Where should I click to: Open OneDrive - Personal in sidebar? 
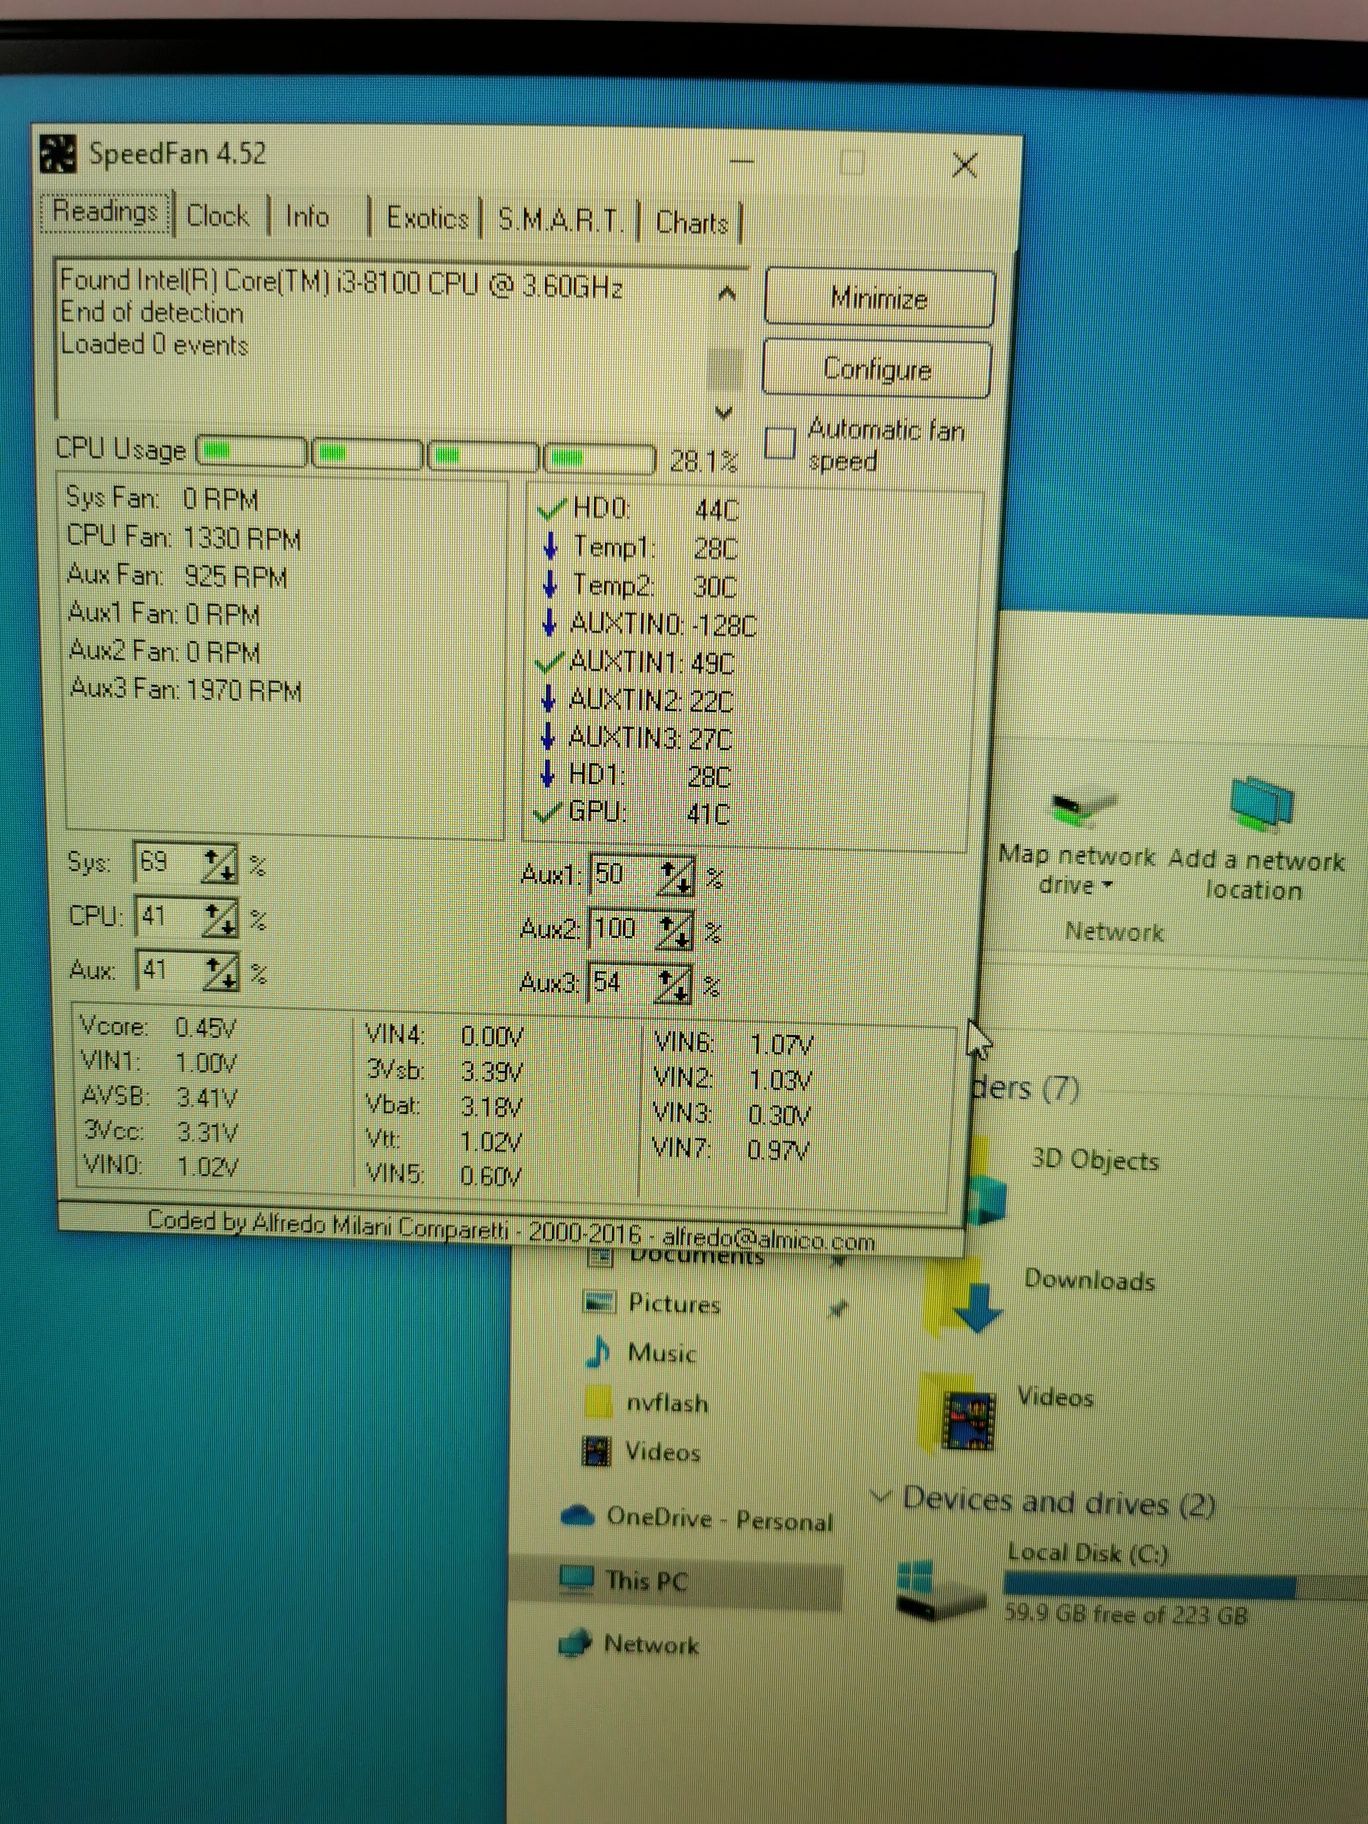(719, 1519)
